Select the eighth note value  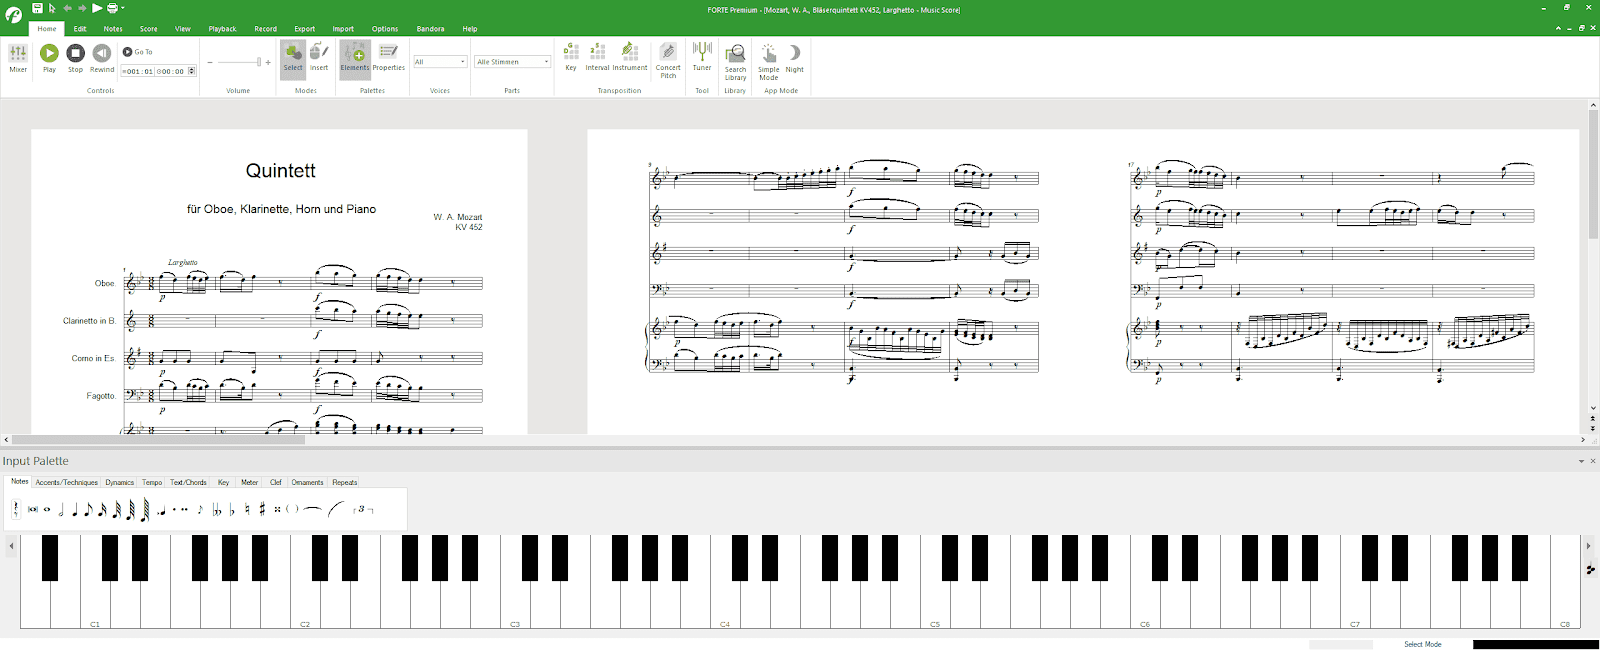[88, 510]
